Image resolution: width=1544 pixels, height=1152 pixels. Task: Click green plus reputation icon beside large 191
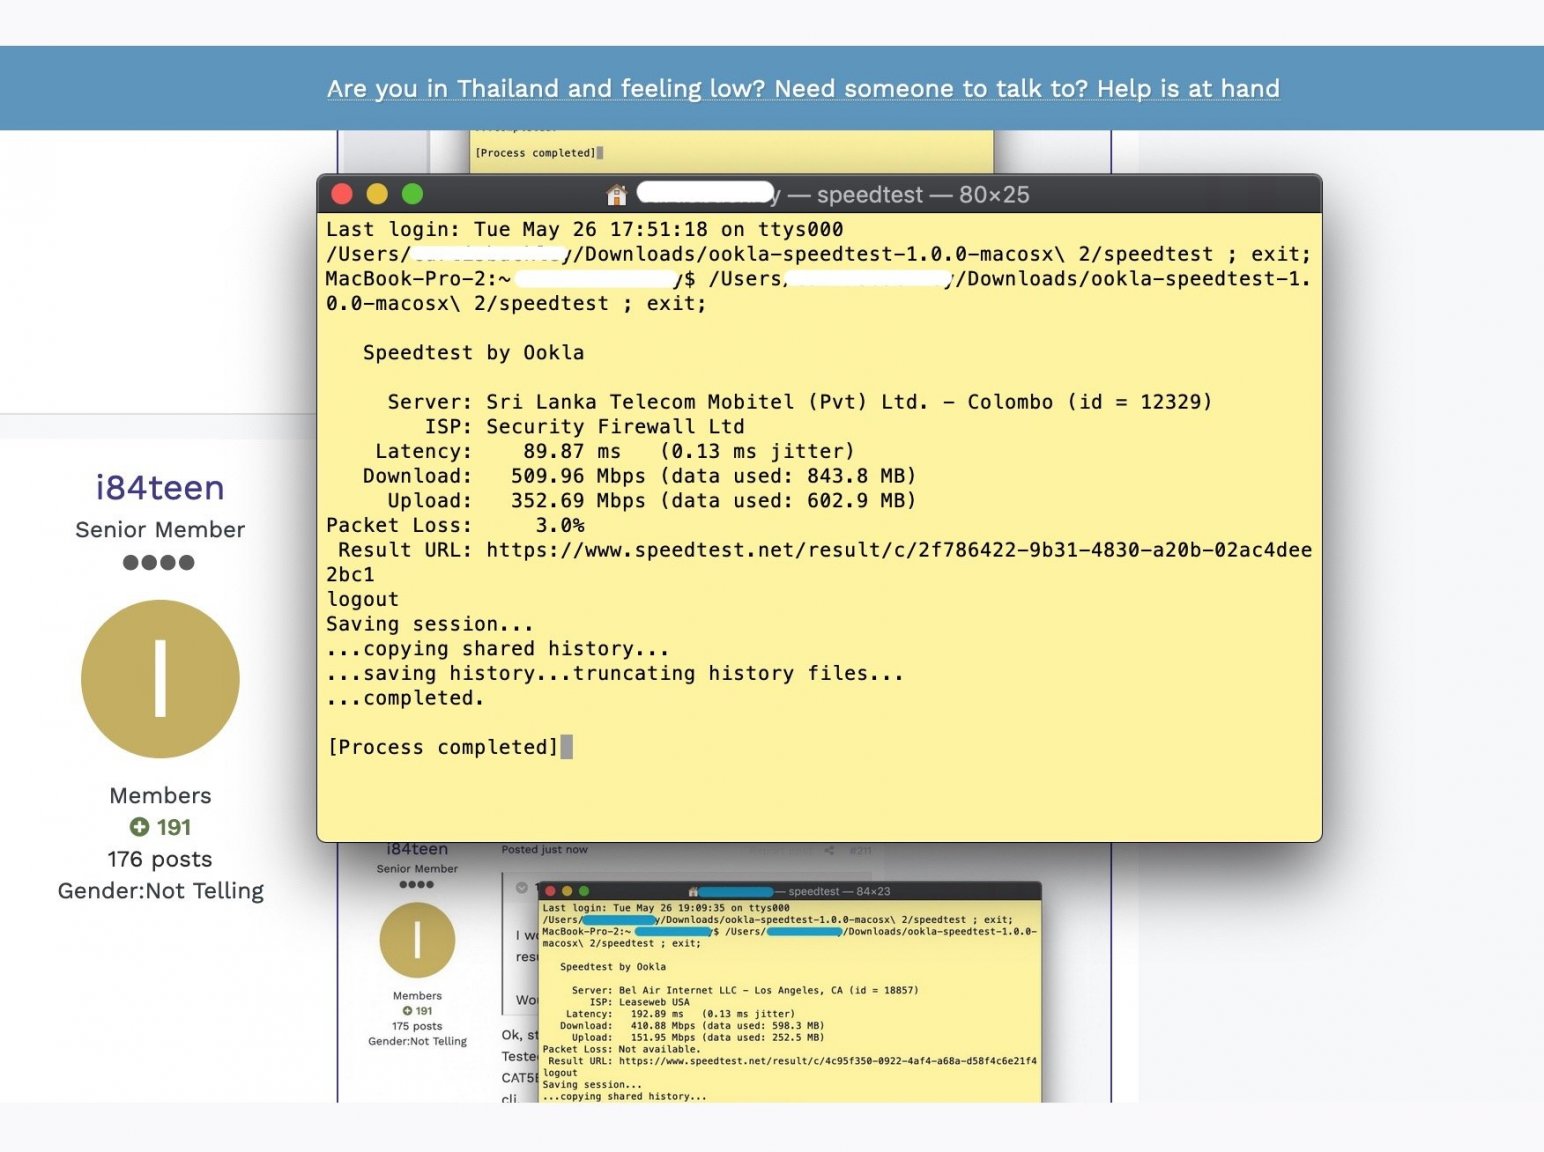(x=139, y=827)
